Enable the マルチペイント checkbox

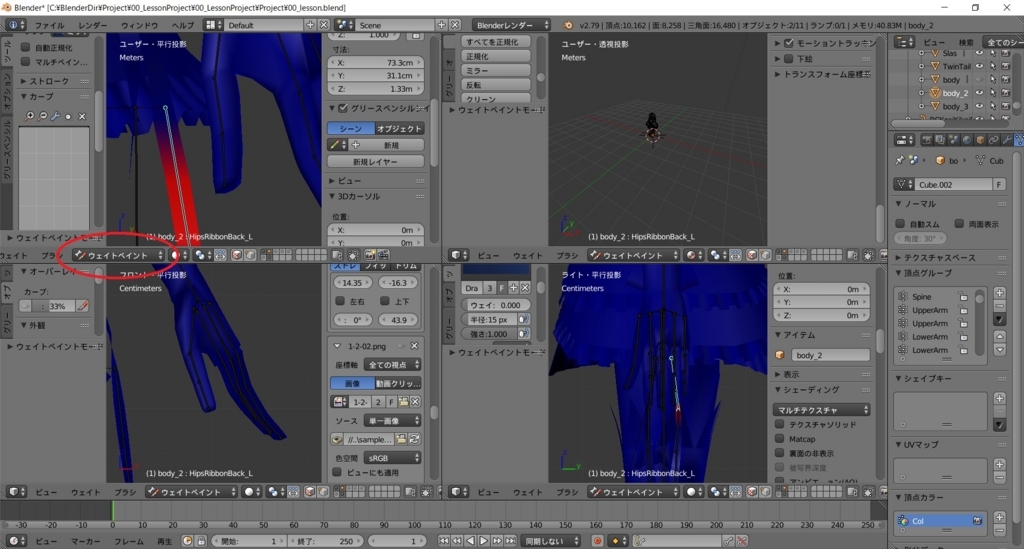[x=25, y=61]
